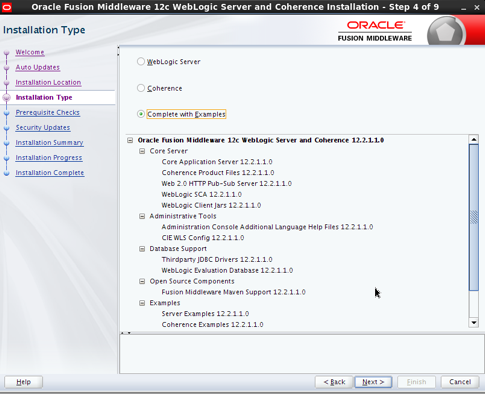The height and width of the screenshot is (394, 485).
Task: Select Server Examples 12.2.1.1.0 row
Action: [205, 314]
